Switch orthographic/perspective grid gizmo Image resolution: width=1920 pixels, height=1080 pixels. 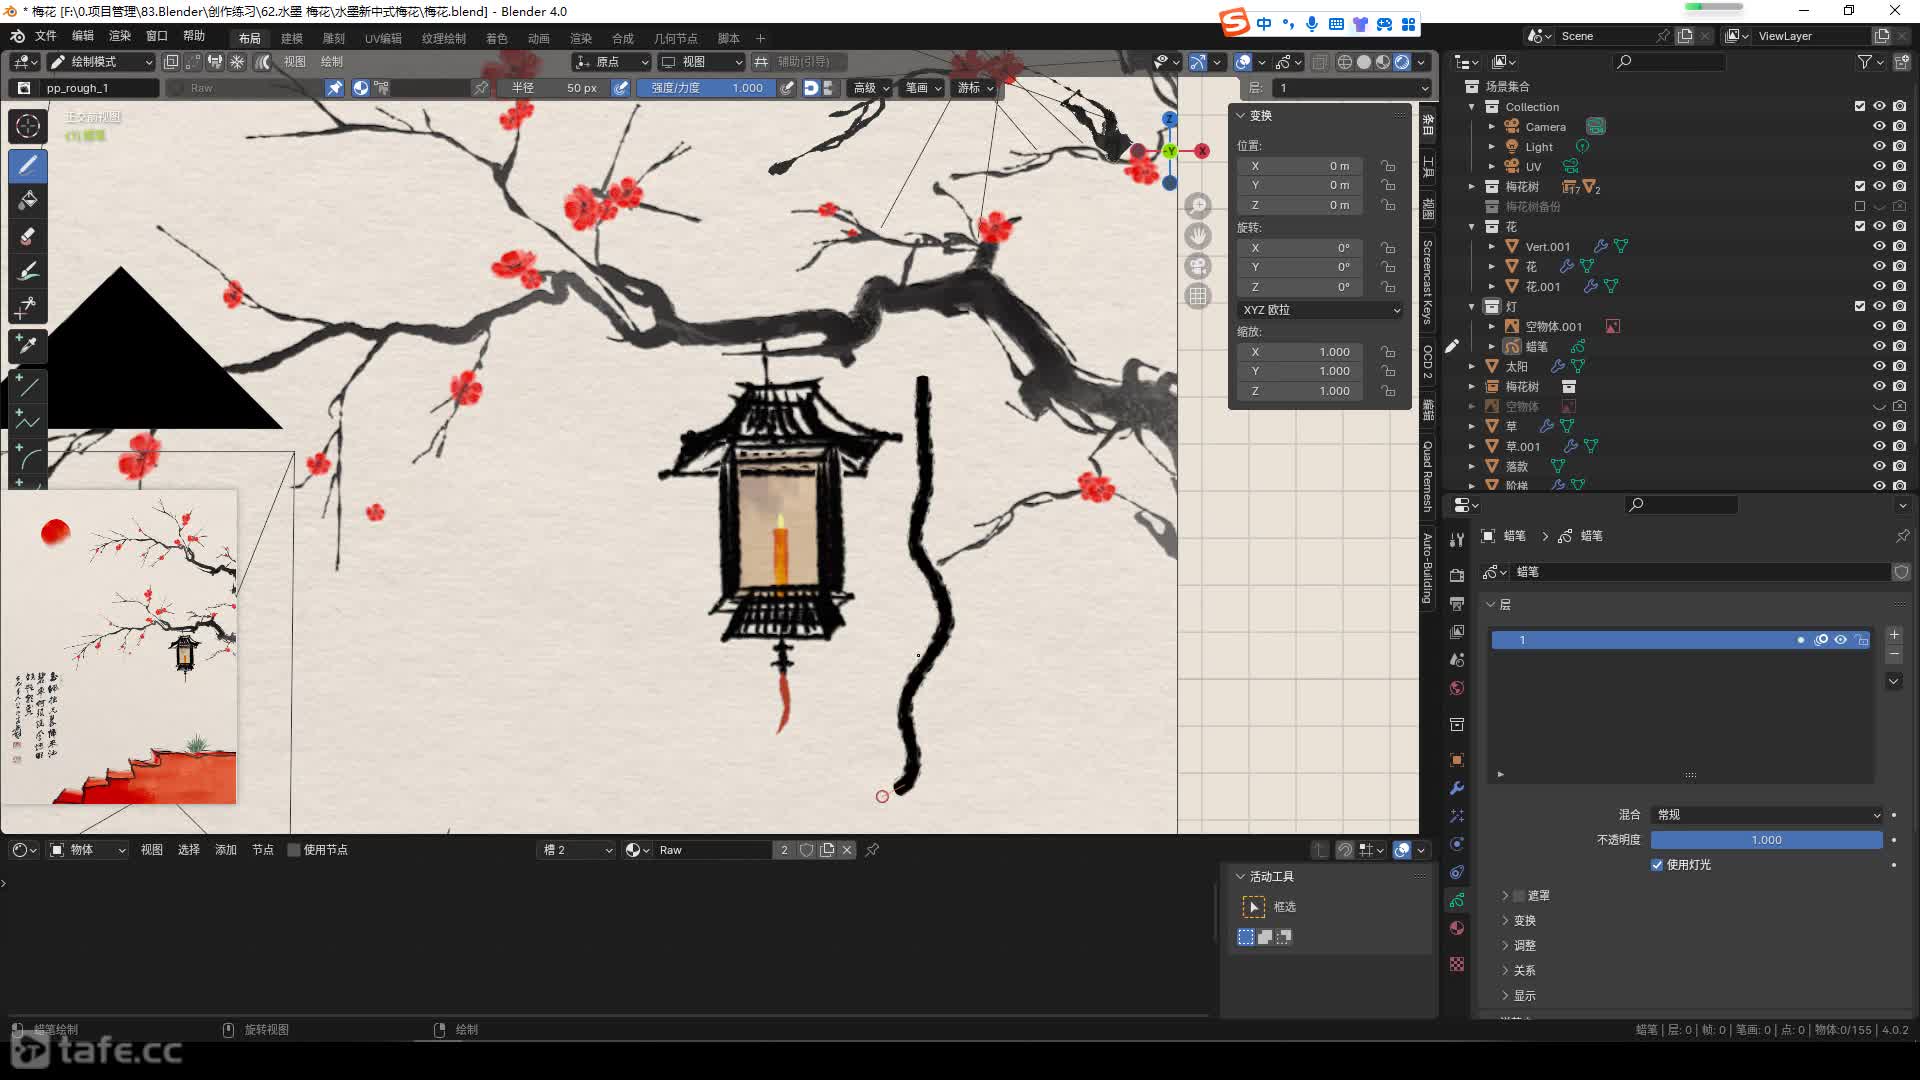pyautogui.click(x=1198, y=296)
